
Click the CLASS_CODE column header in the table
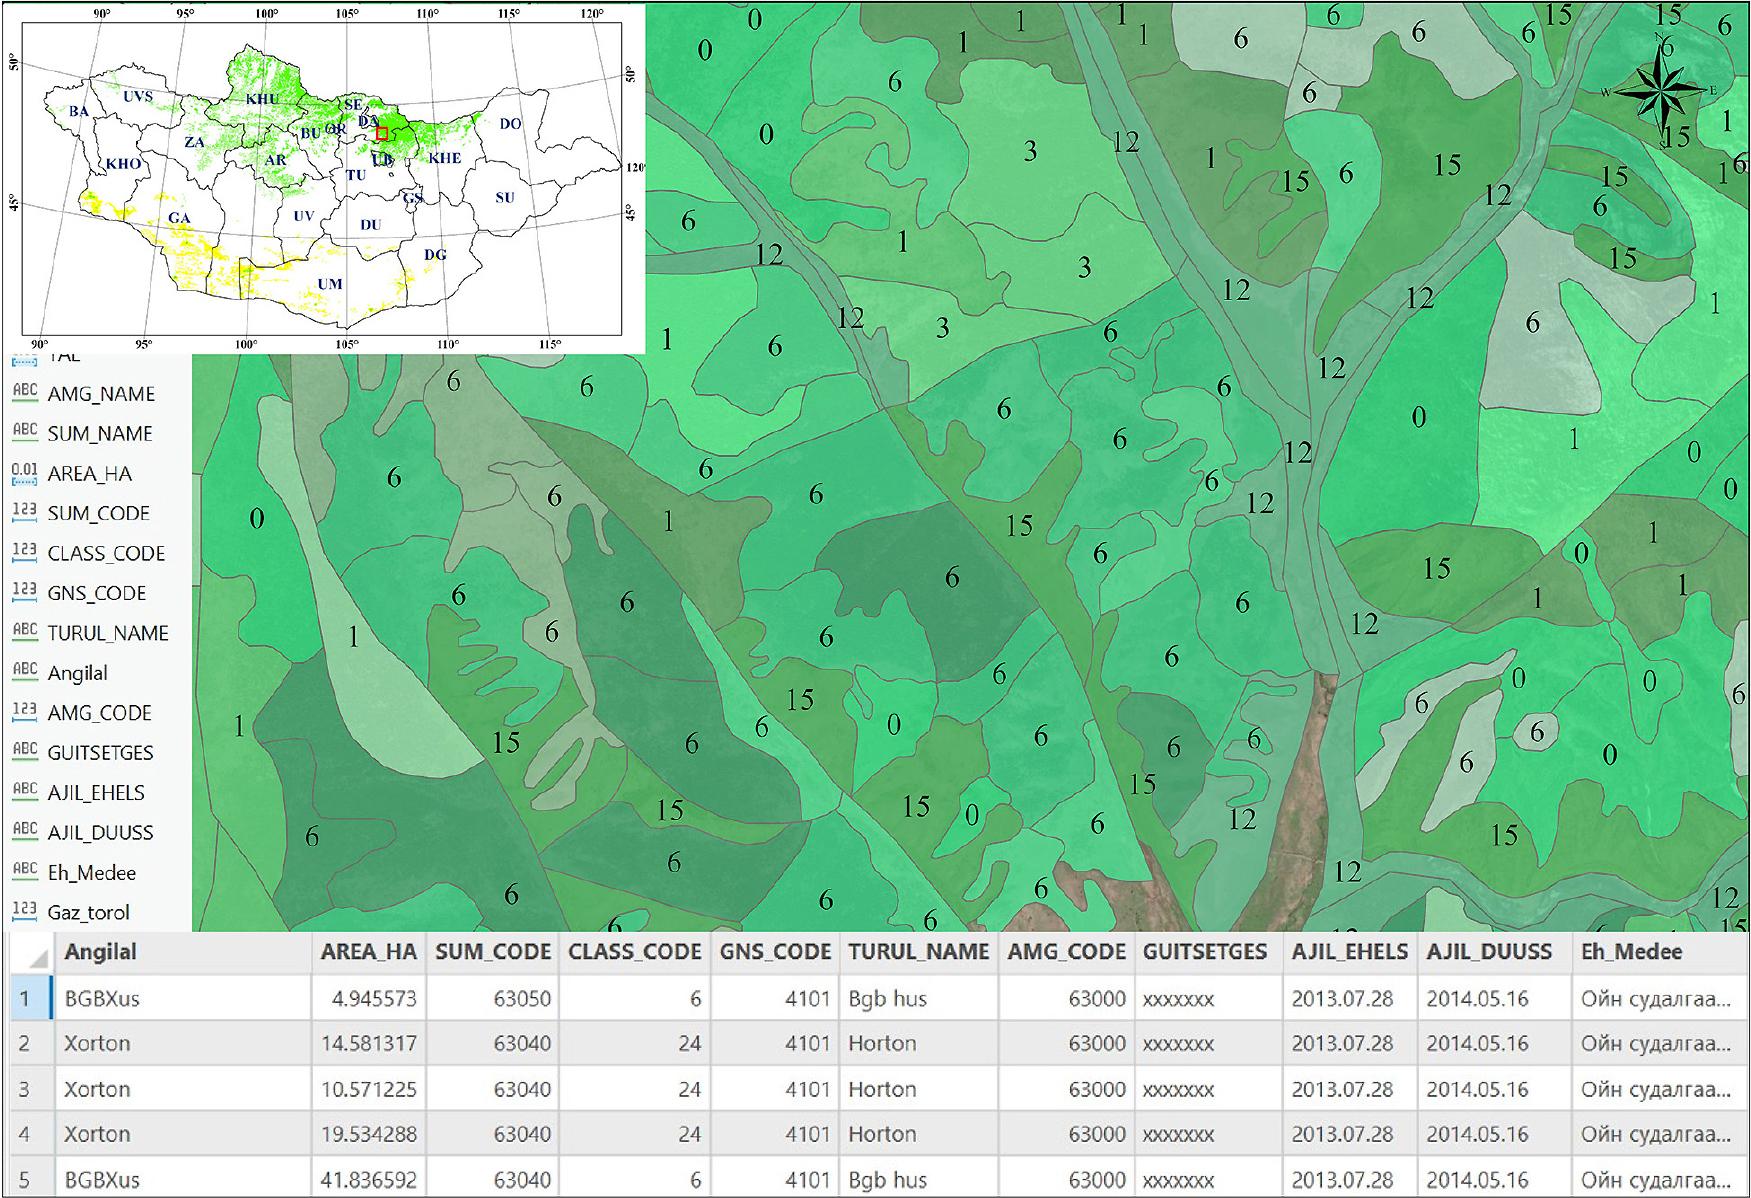tap(634, 952)
